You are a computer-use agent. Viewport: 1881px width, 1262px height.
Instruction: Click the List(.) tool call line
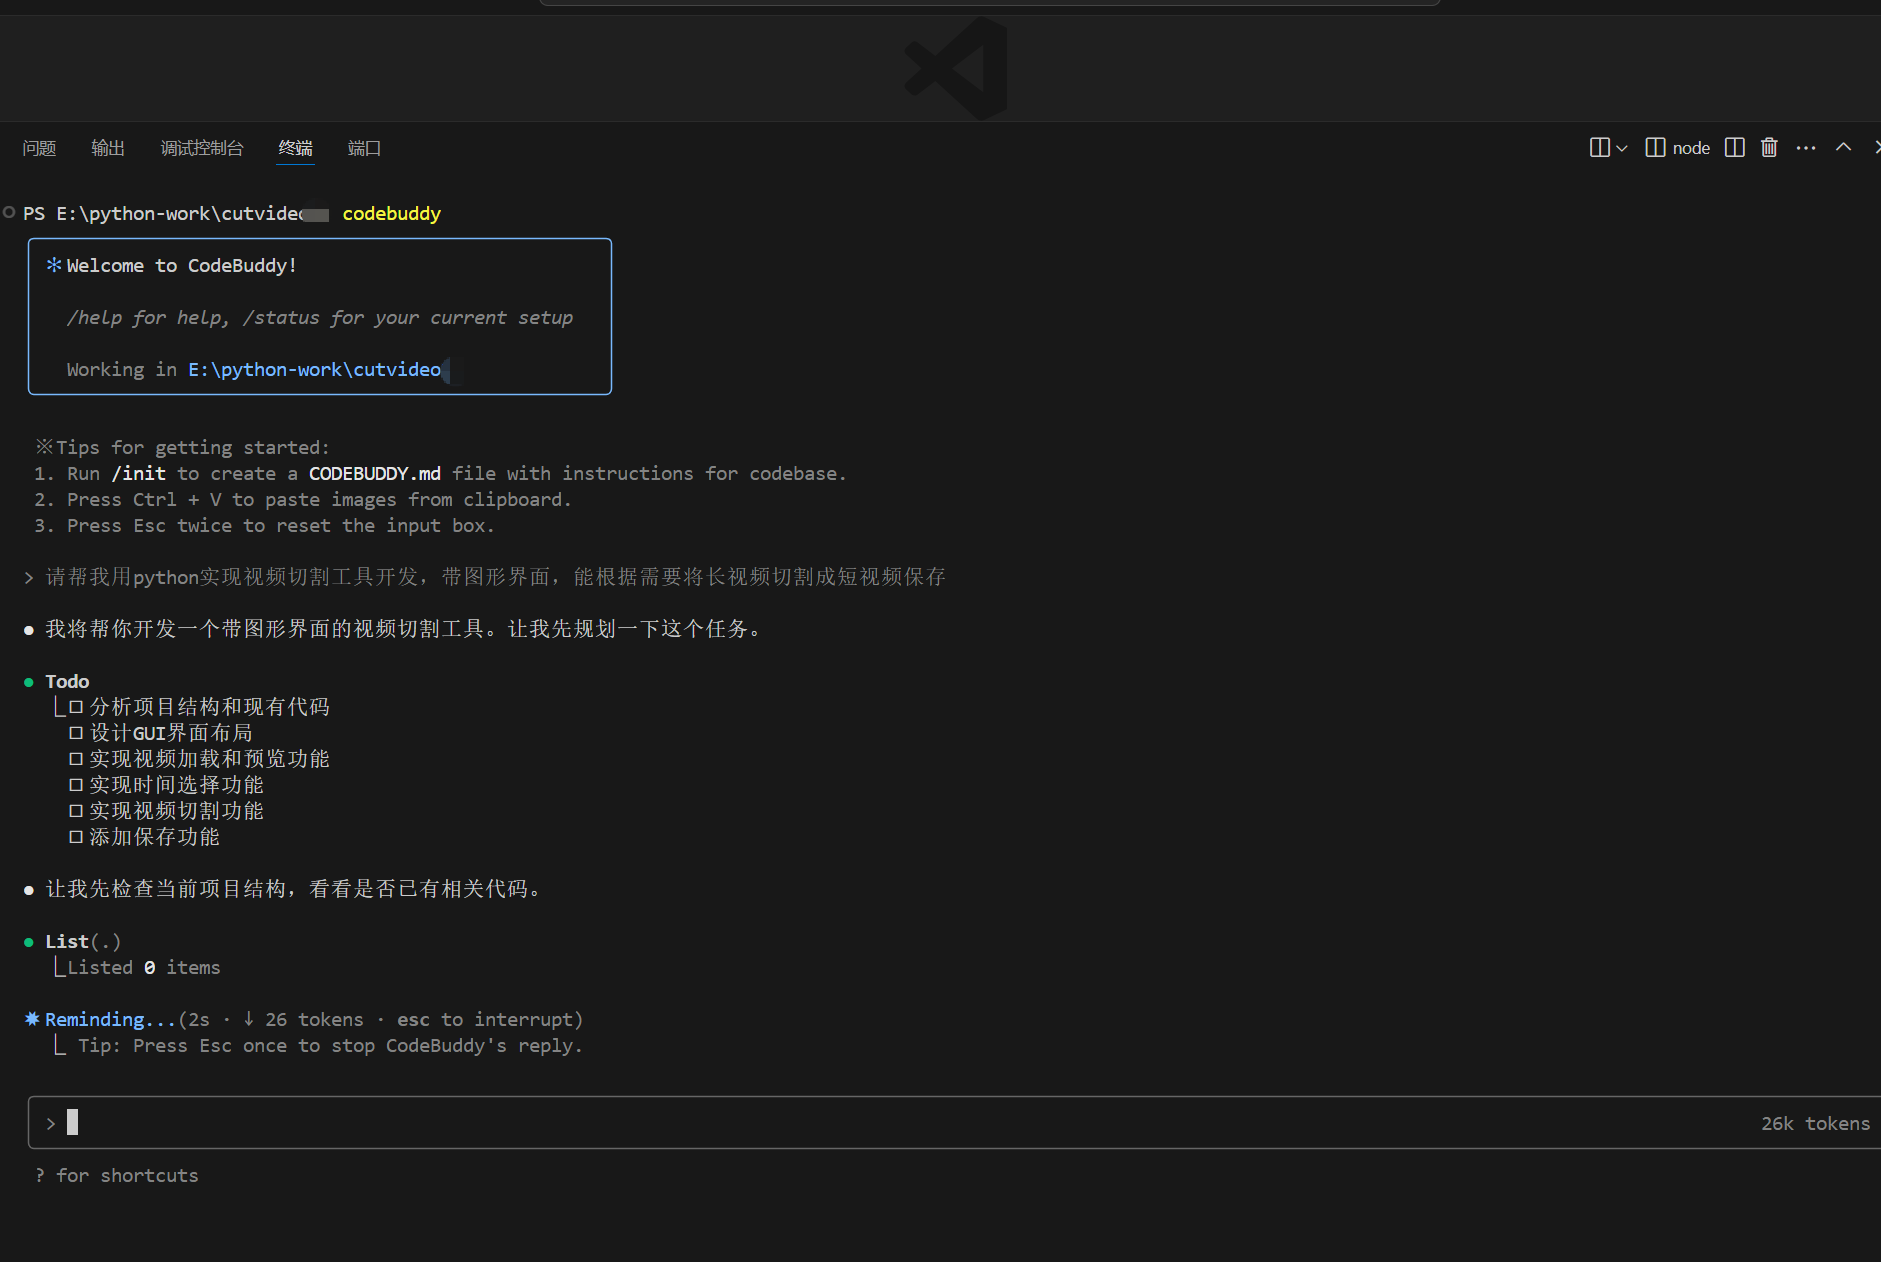pos(83,941)
